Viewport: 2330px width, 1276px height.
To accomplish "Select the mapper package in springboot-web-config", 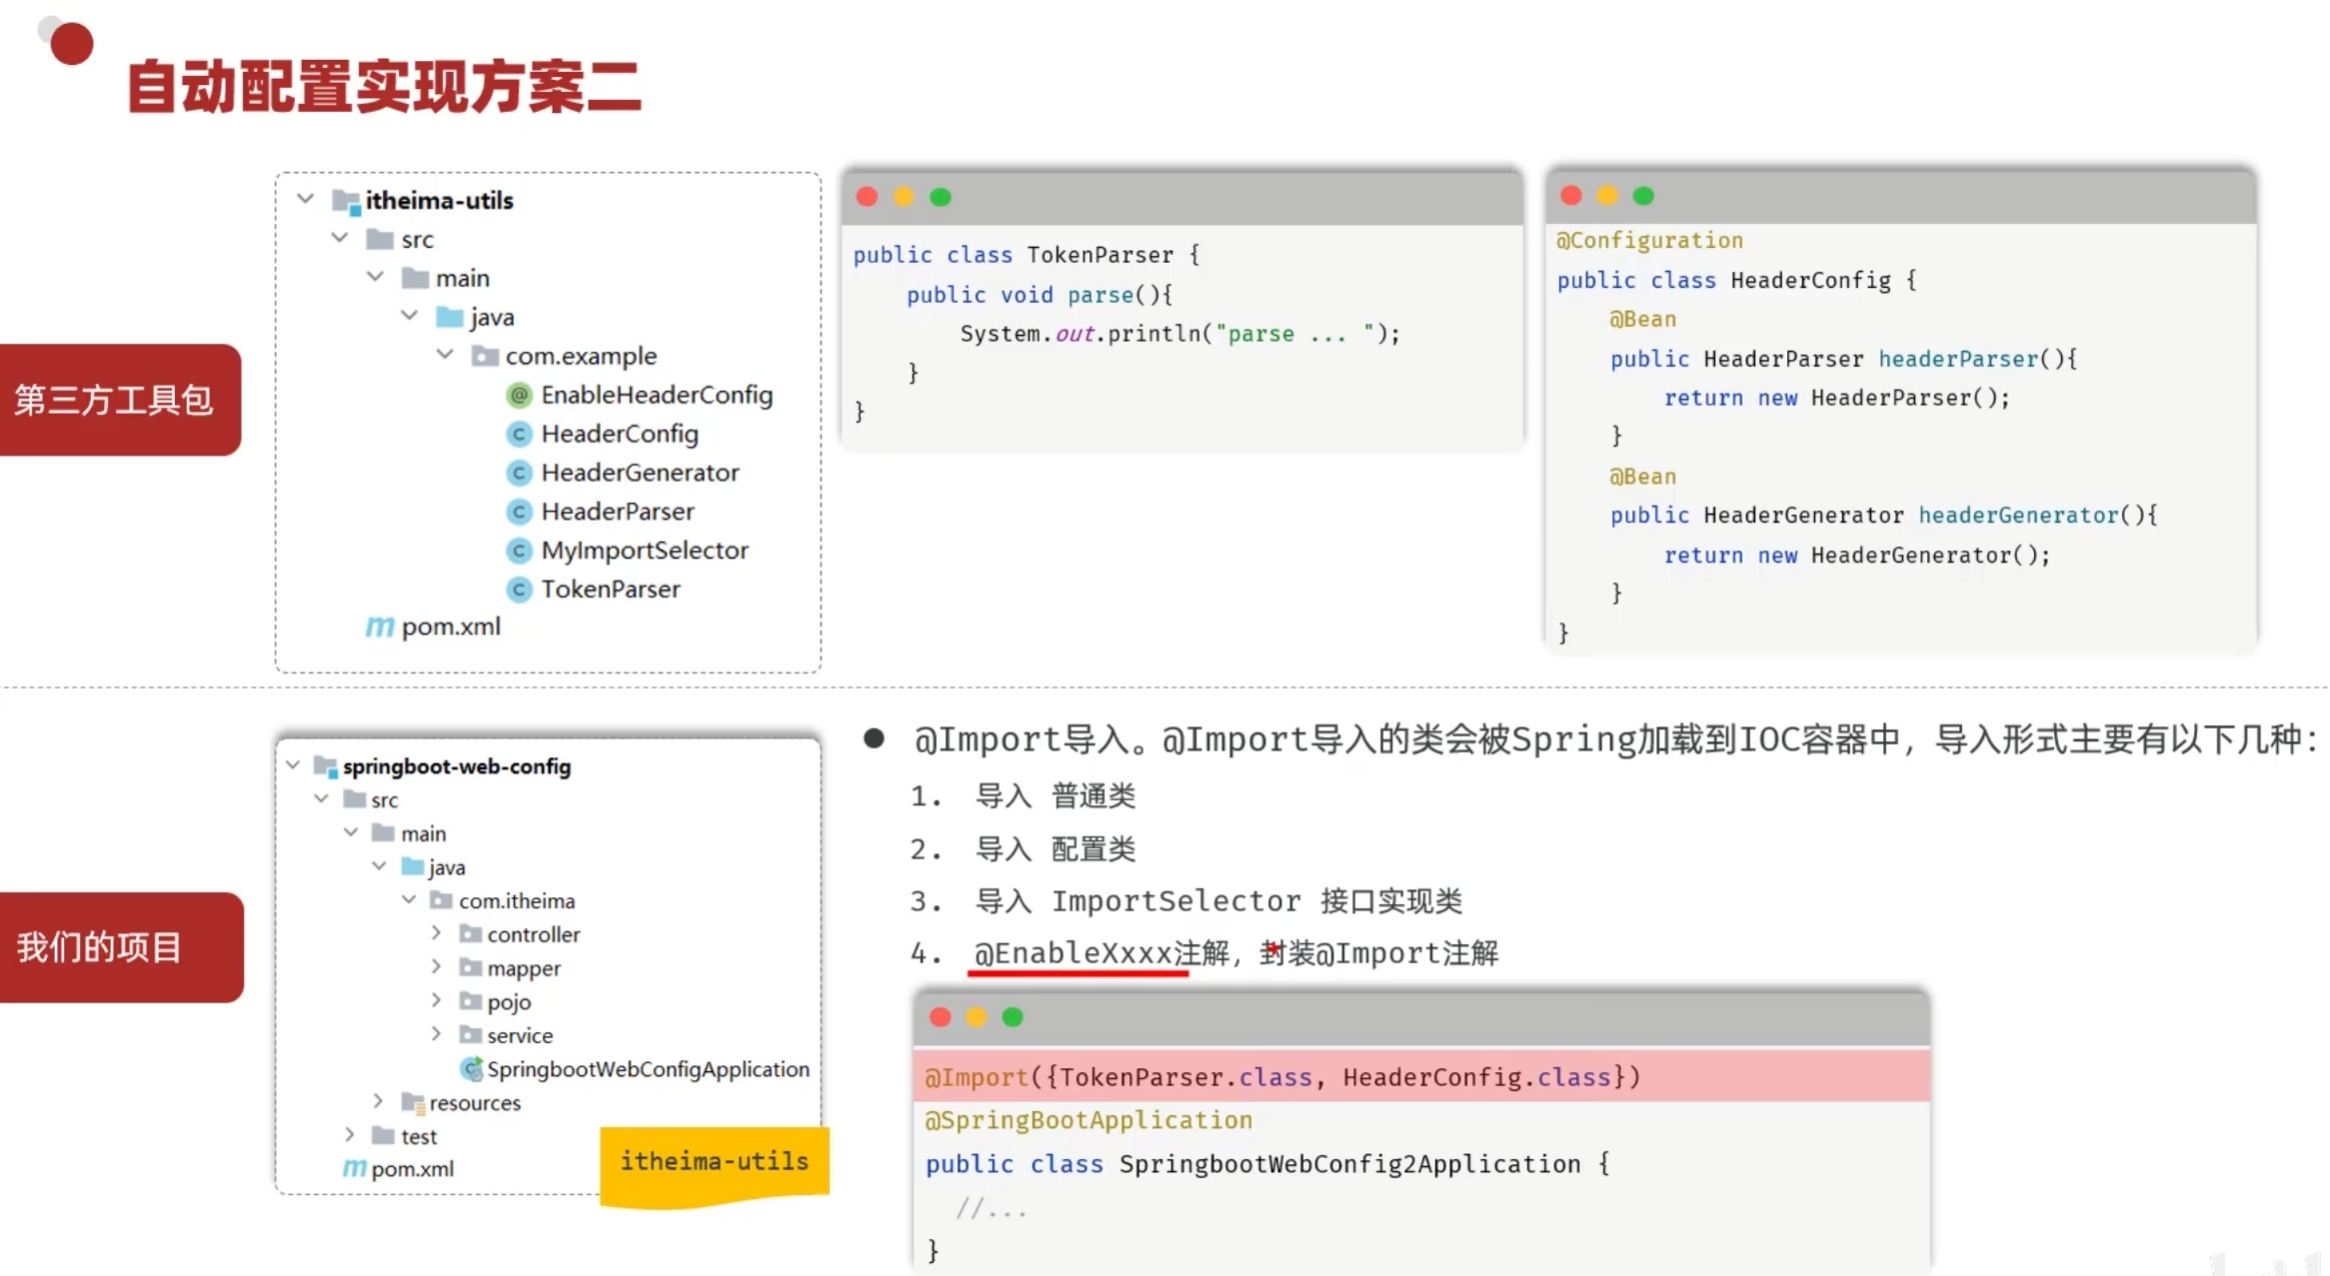I will 523,968.
